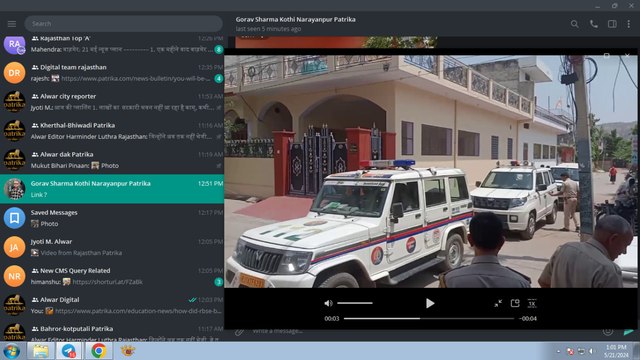Play the video
Image resolution: width=640 pixels, height=360 pixels.
click(429, 303)
